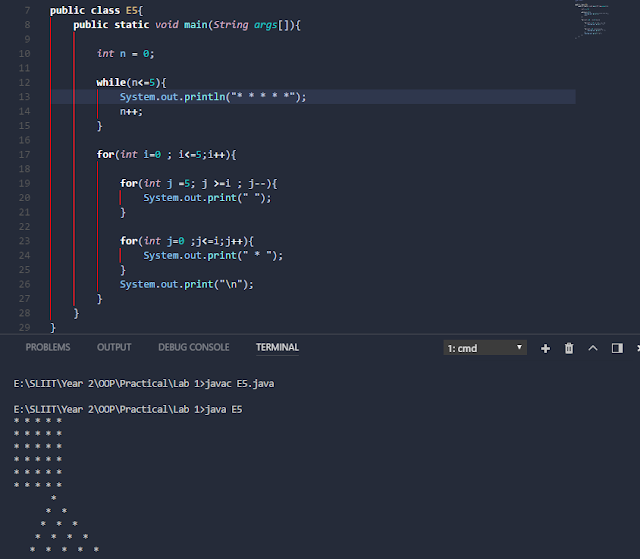Image resolution: width=640 pixels, height=559 pixels.
Task: Click the 'for(int j=0 ;j<=i;j++){' line
Action: (187, 241)
